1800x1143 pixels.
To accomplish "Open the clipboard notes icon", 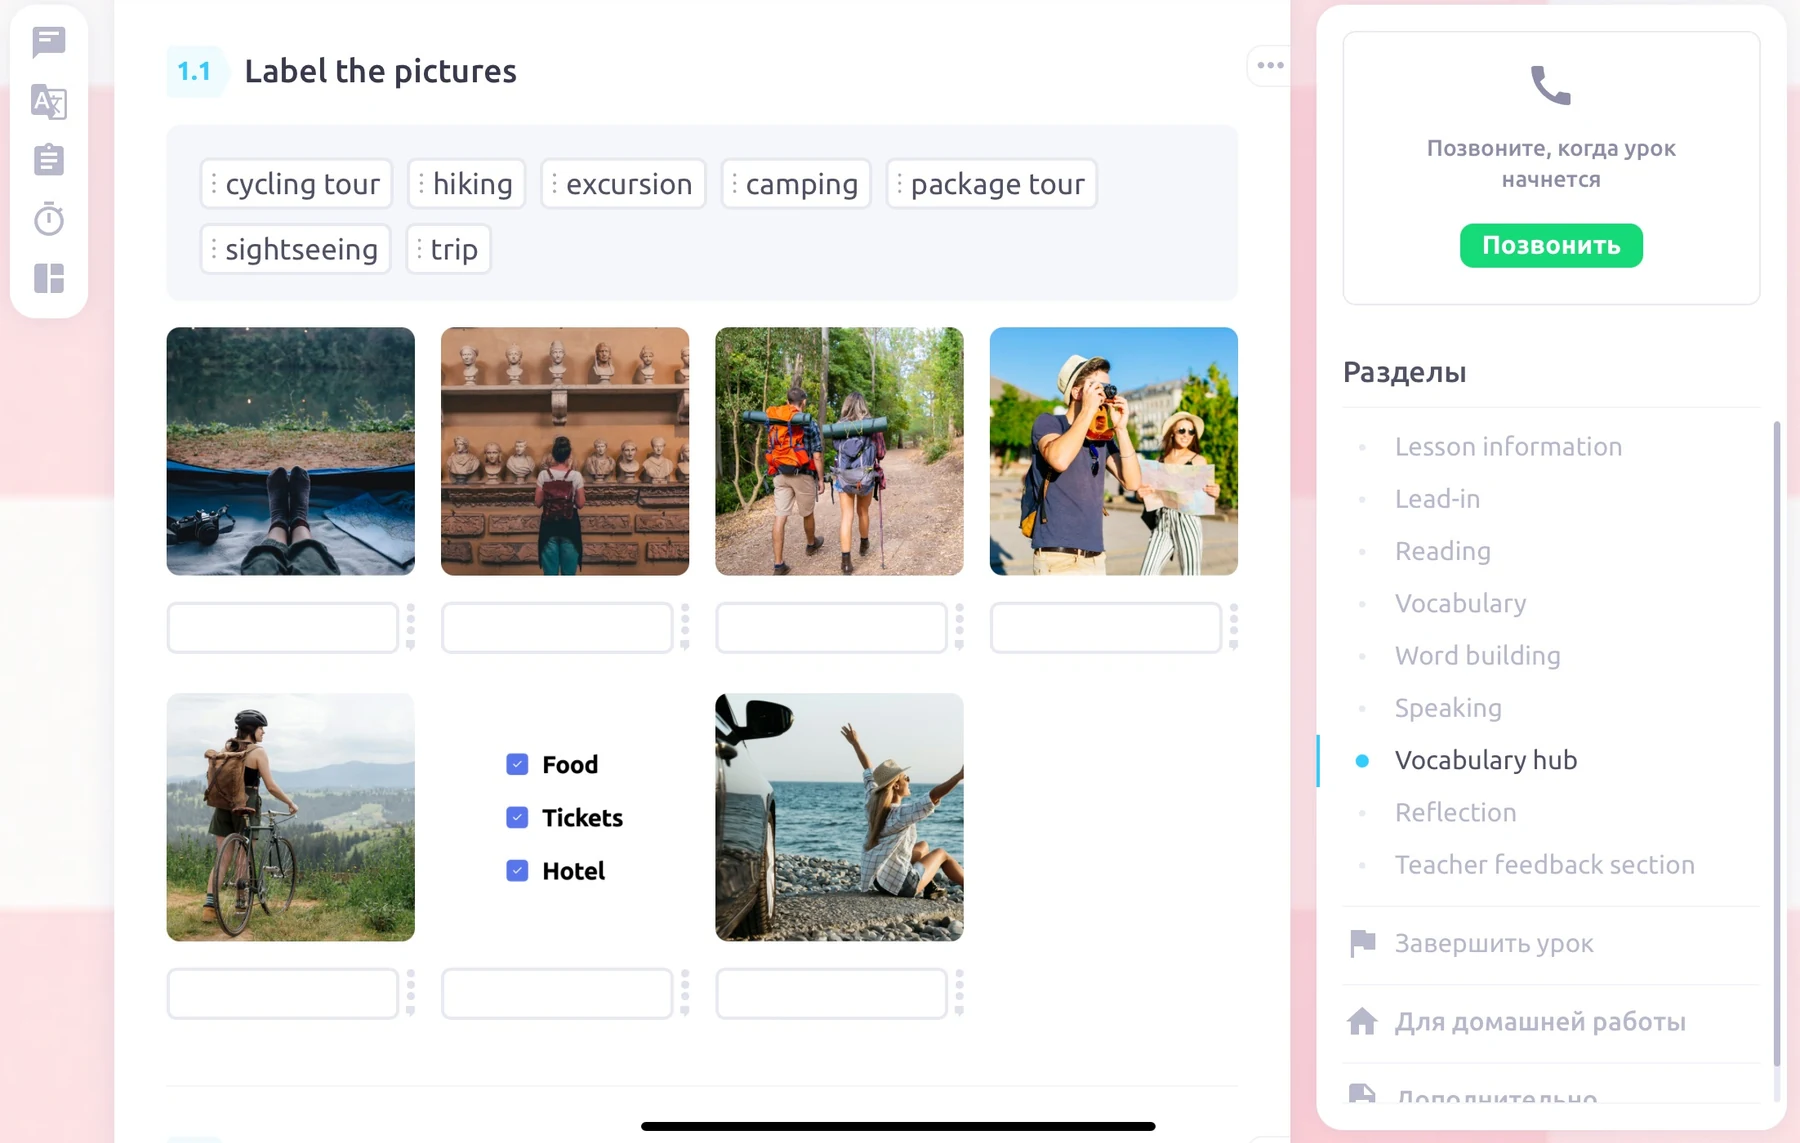I will [x=48, y=160].
